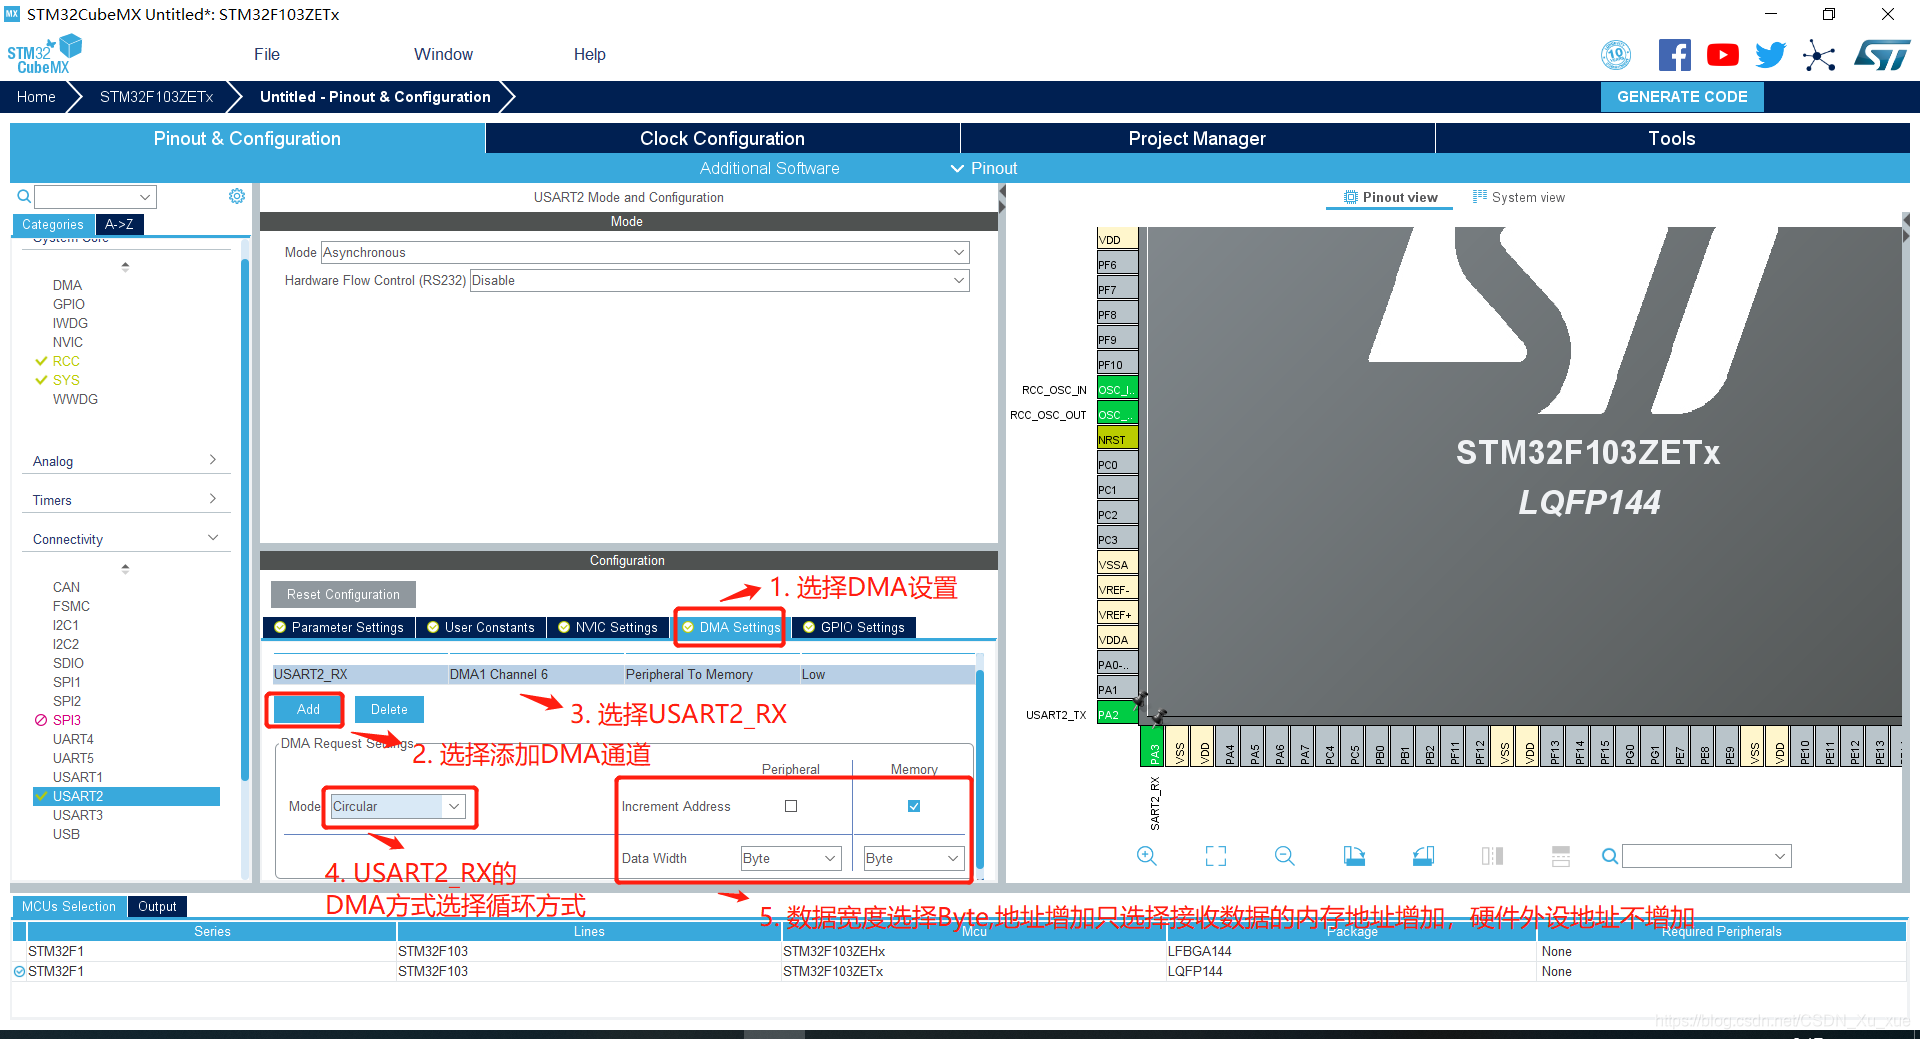Click the VDDA pin
1920x1039 pixels.
[x=1117, y=639]
